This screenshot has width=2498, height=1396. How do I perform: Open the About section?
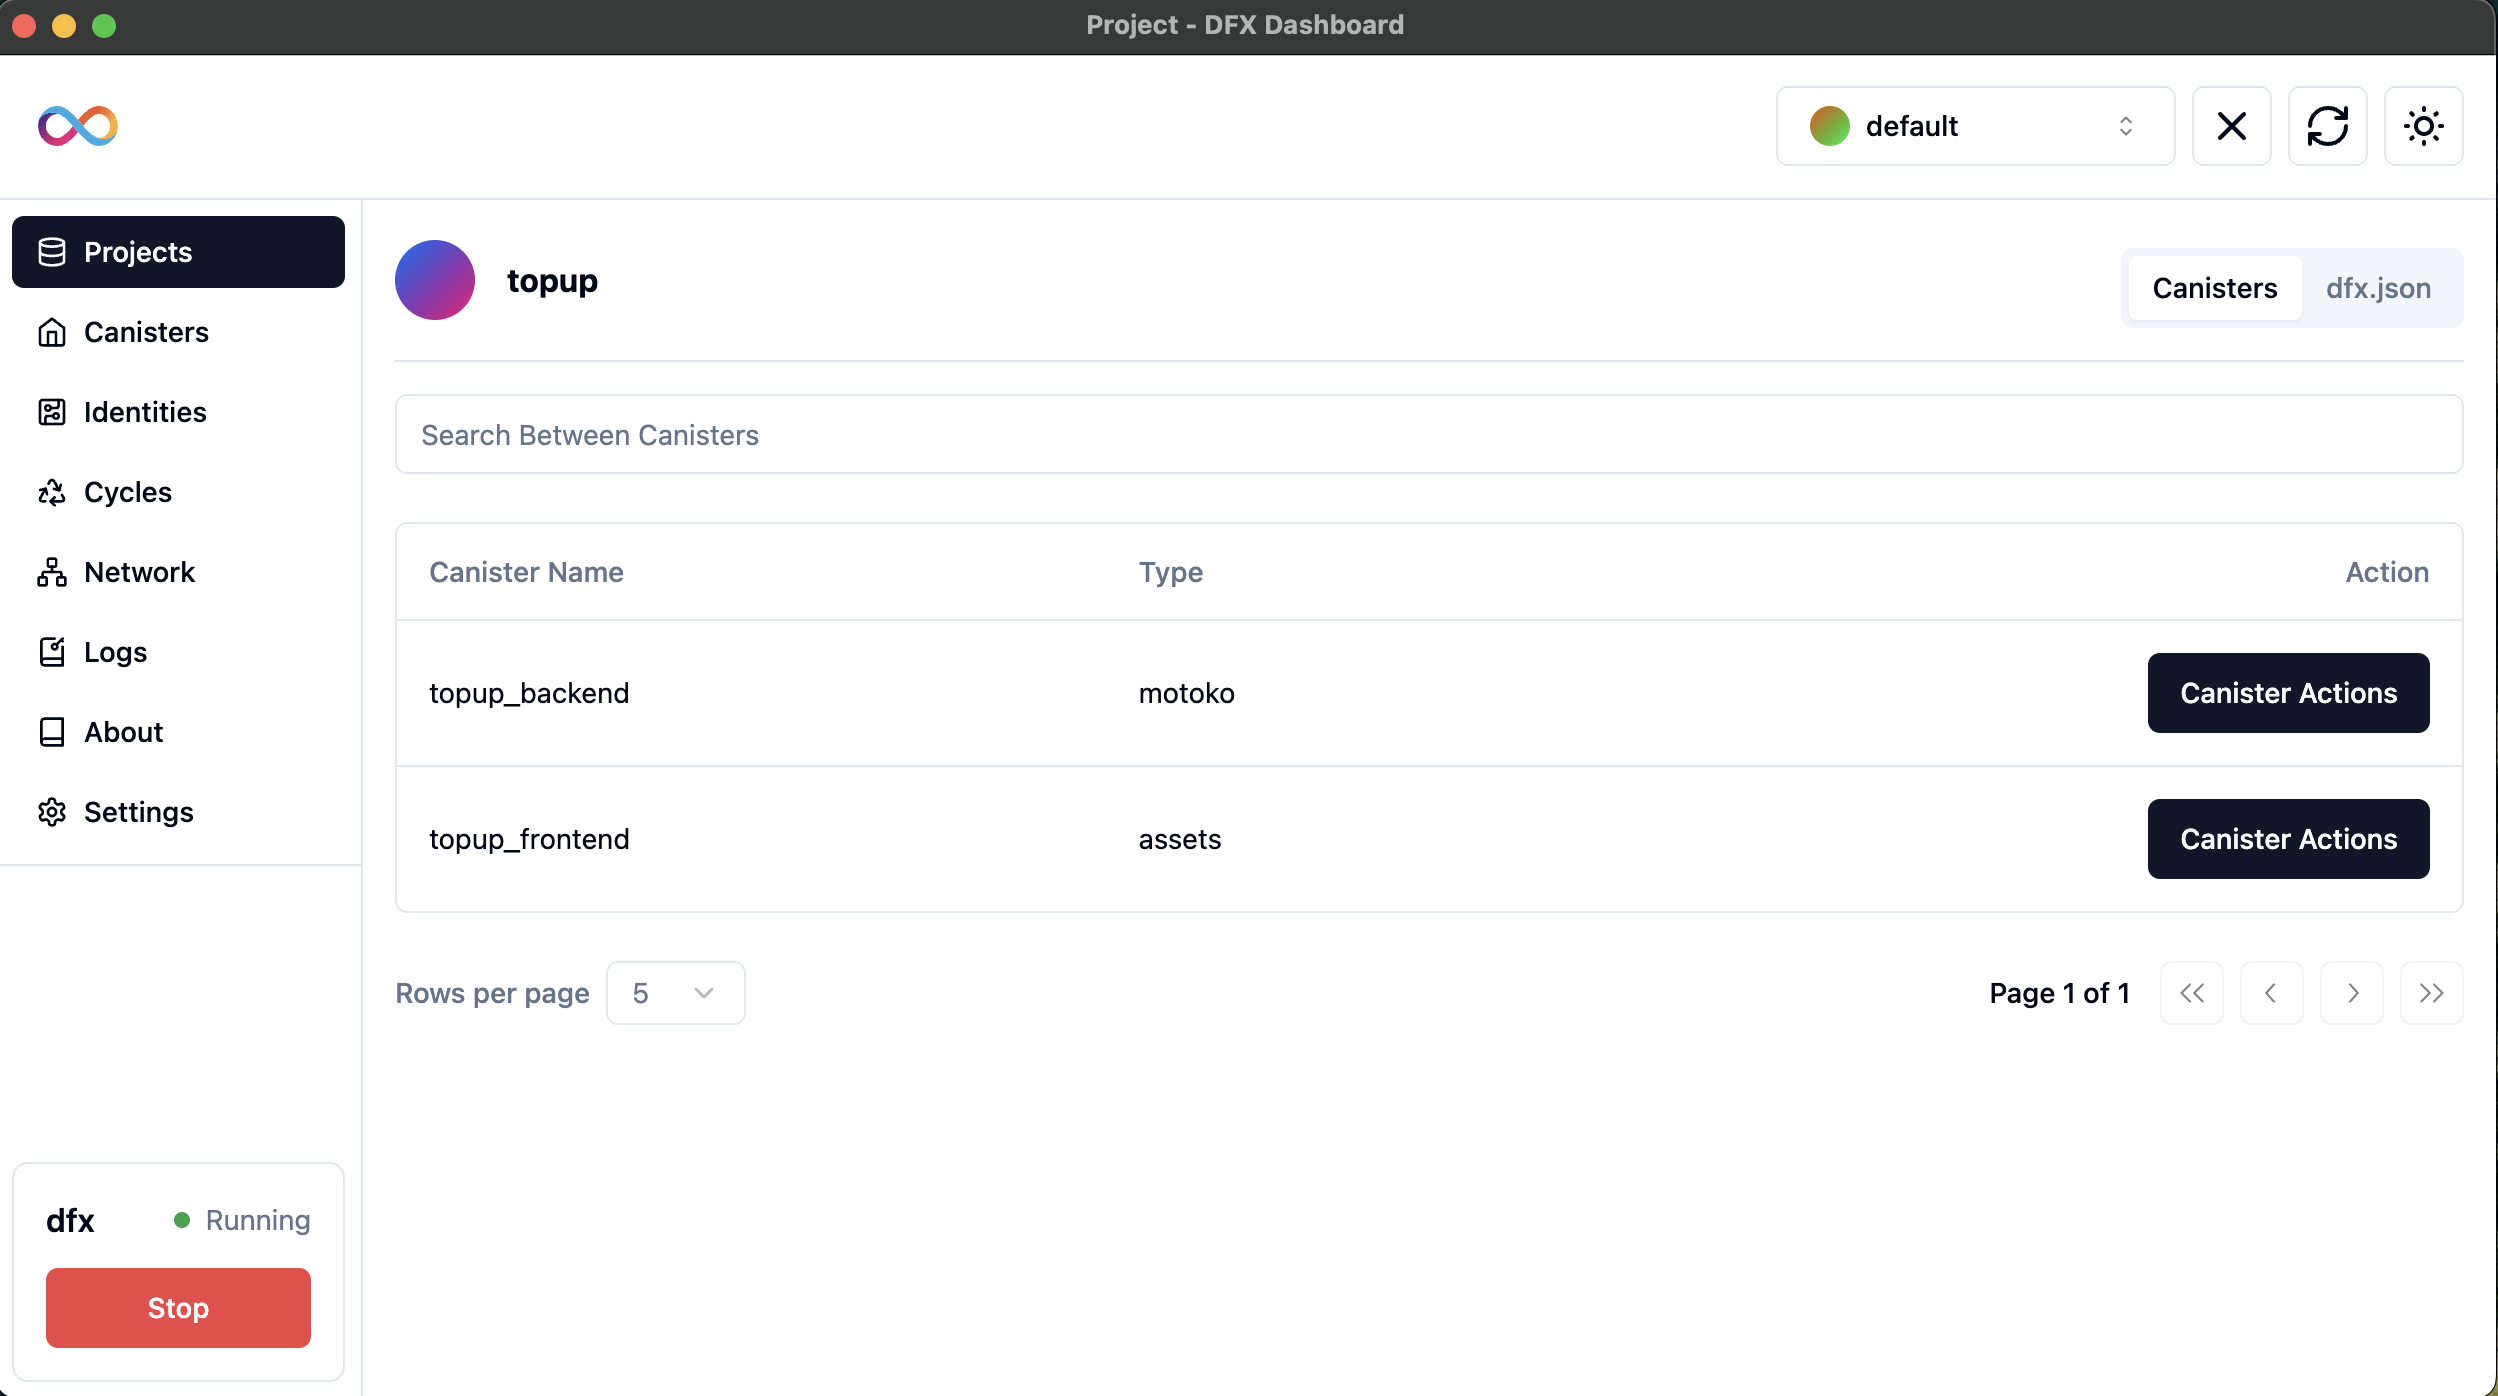coord(124,731)
